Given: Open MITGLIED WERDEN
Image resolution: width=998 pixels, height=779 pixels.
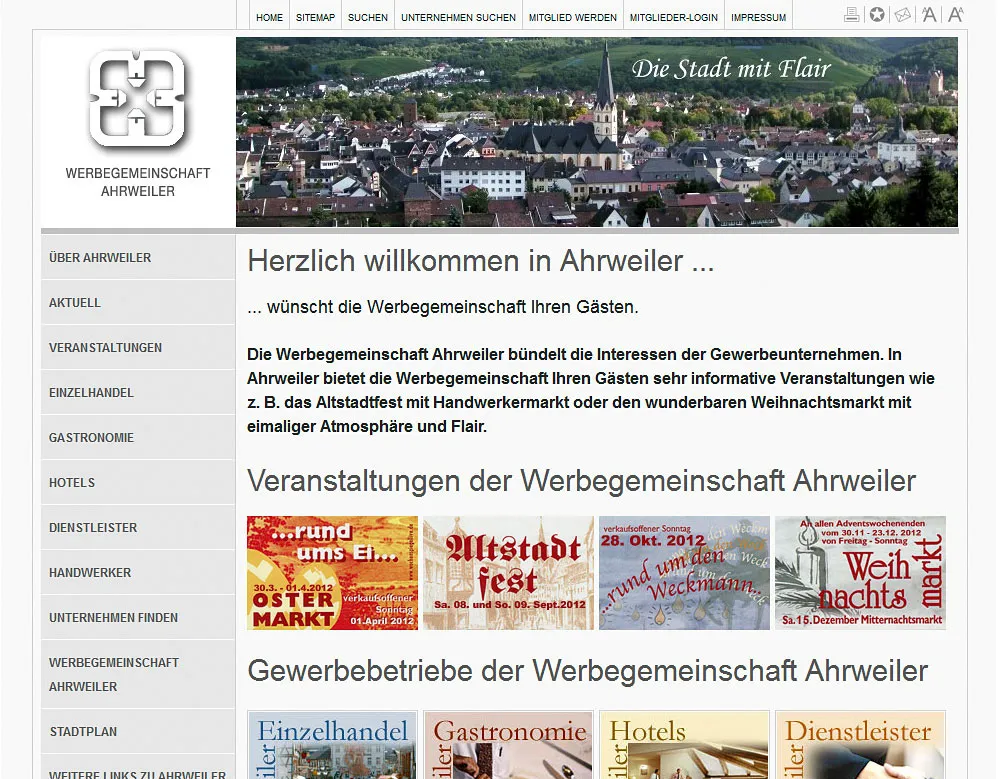Looking at the screenshot, I should tap(572, 16).
